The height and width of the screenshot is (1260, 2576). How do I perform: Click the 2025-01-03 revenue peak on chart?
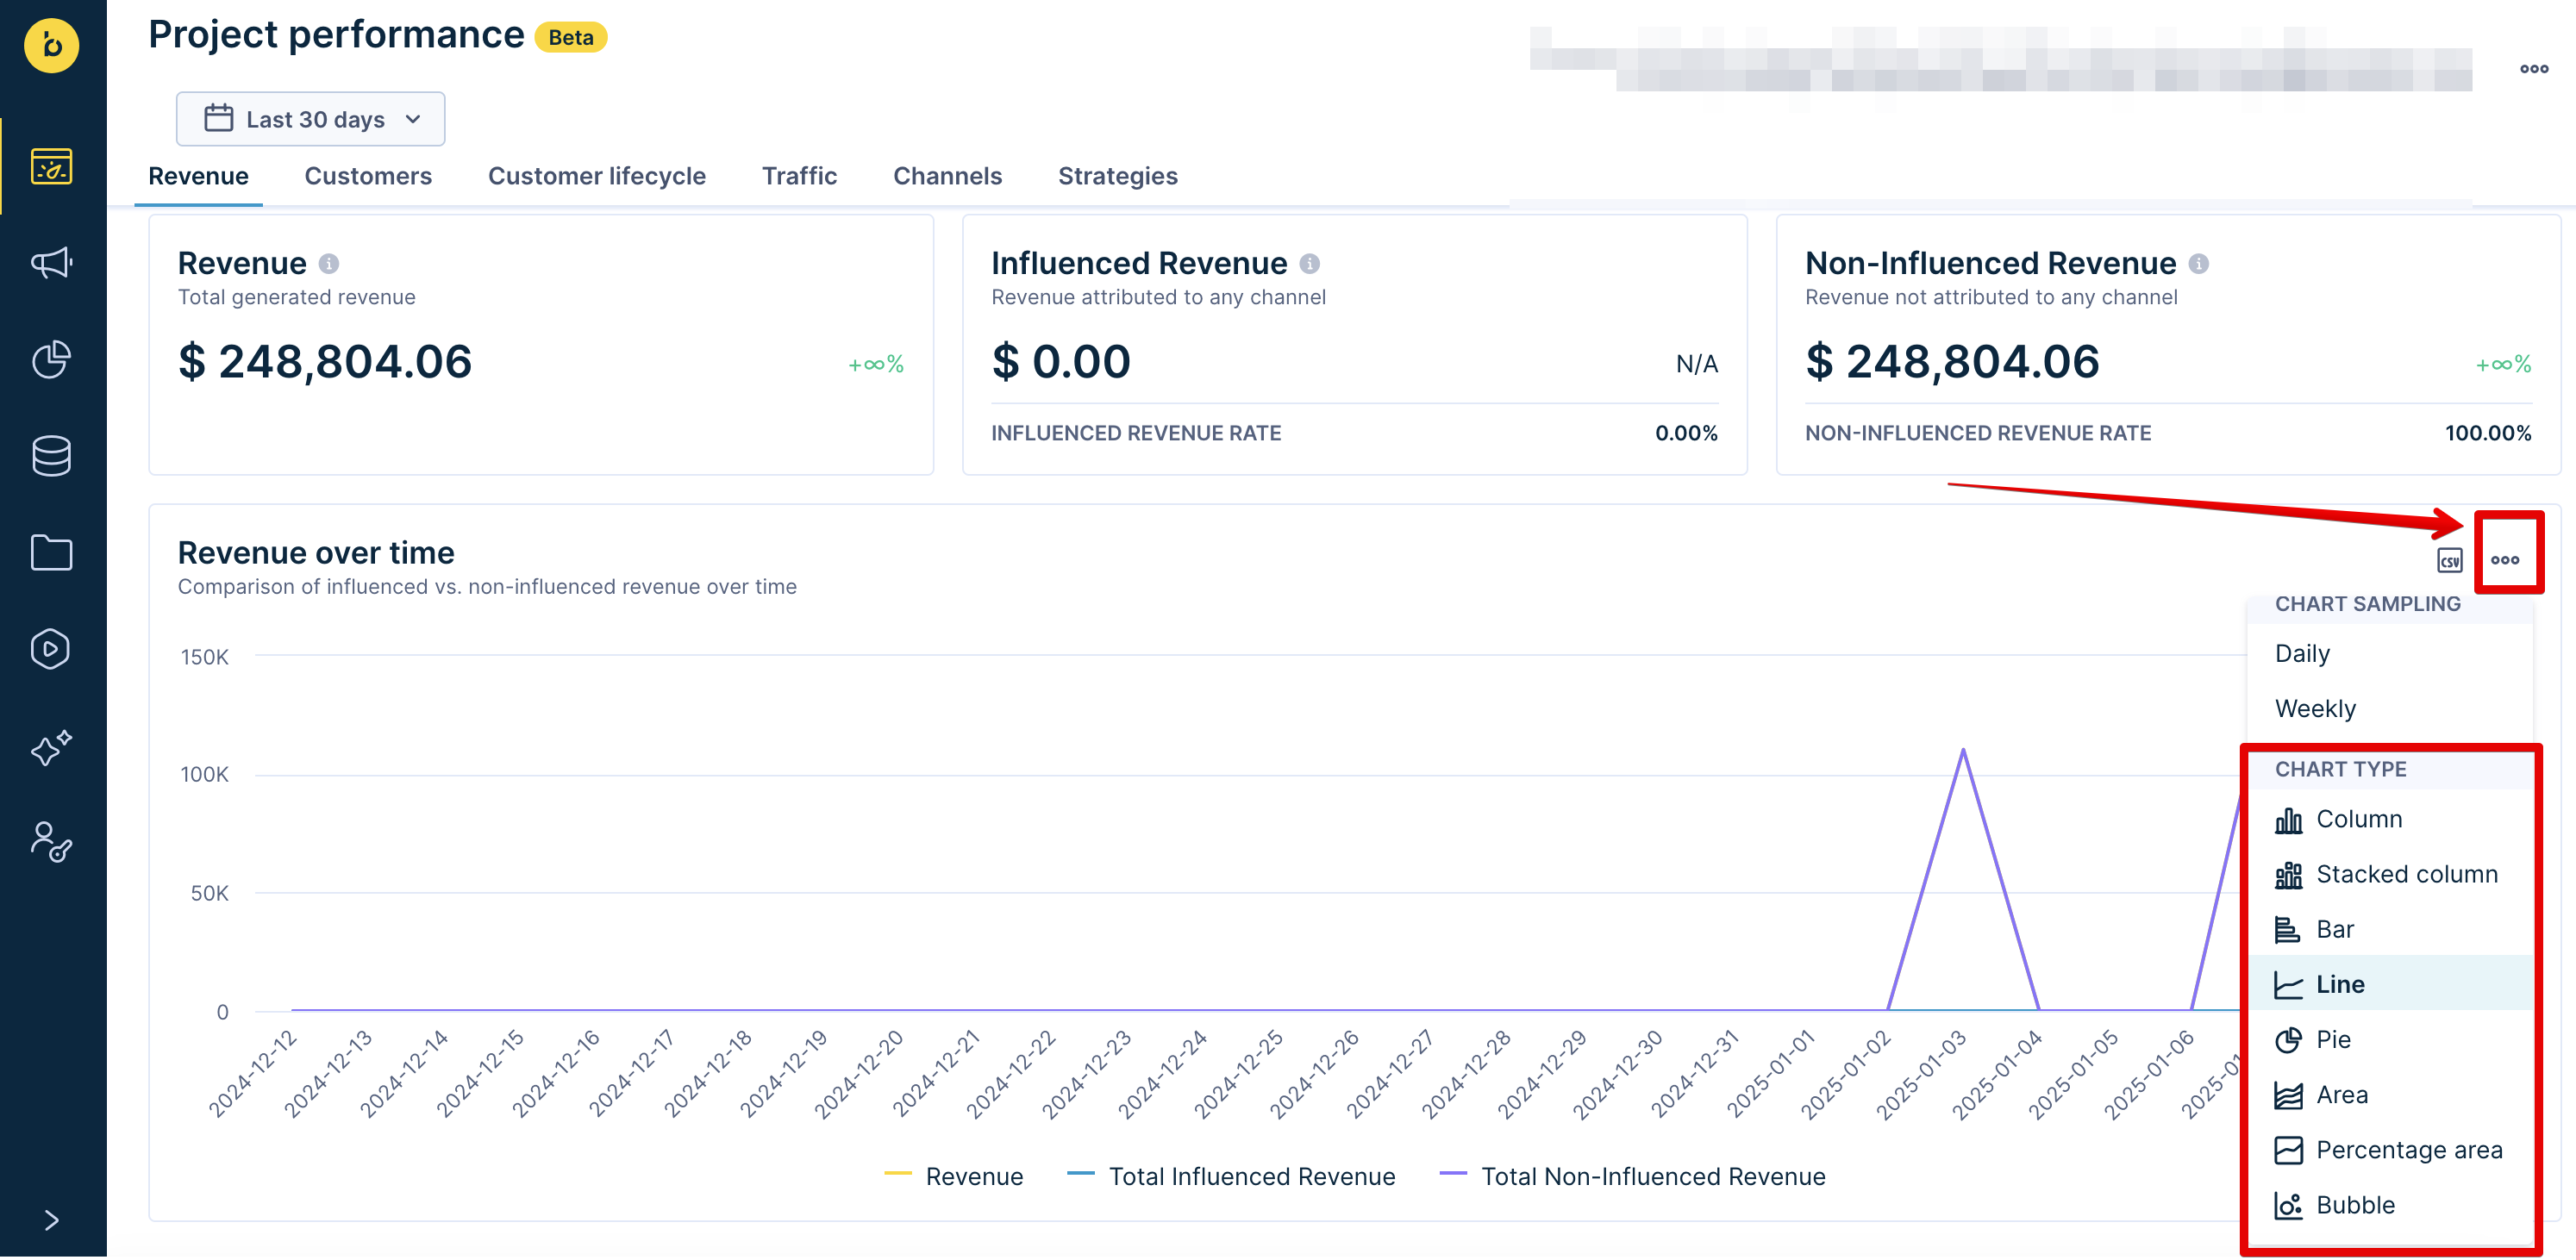1963,750
